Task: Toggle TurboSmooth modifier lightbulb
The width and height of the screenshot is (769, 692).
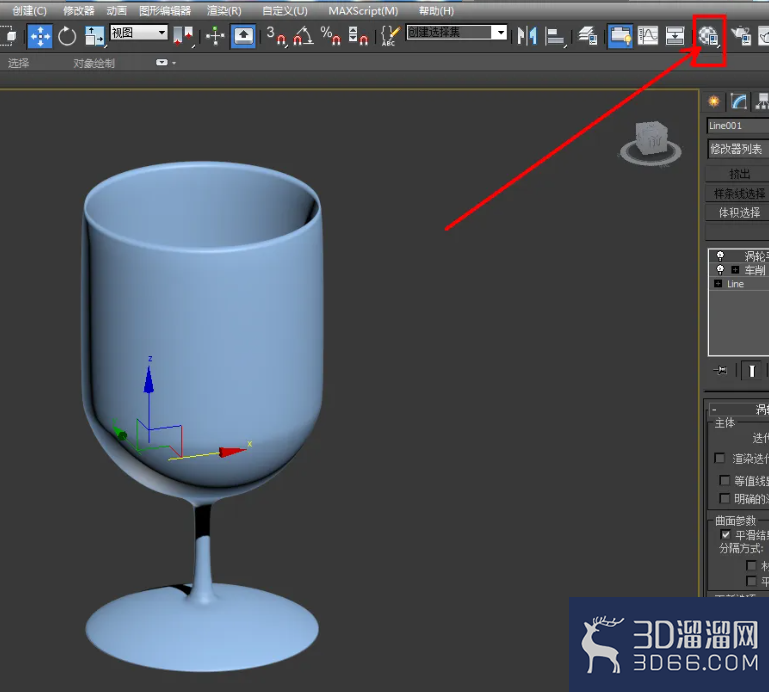Action: tap(719, 256)
